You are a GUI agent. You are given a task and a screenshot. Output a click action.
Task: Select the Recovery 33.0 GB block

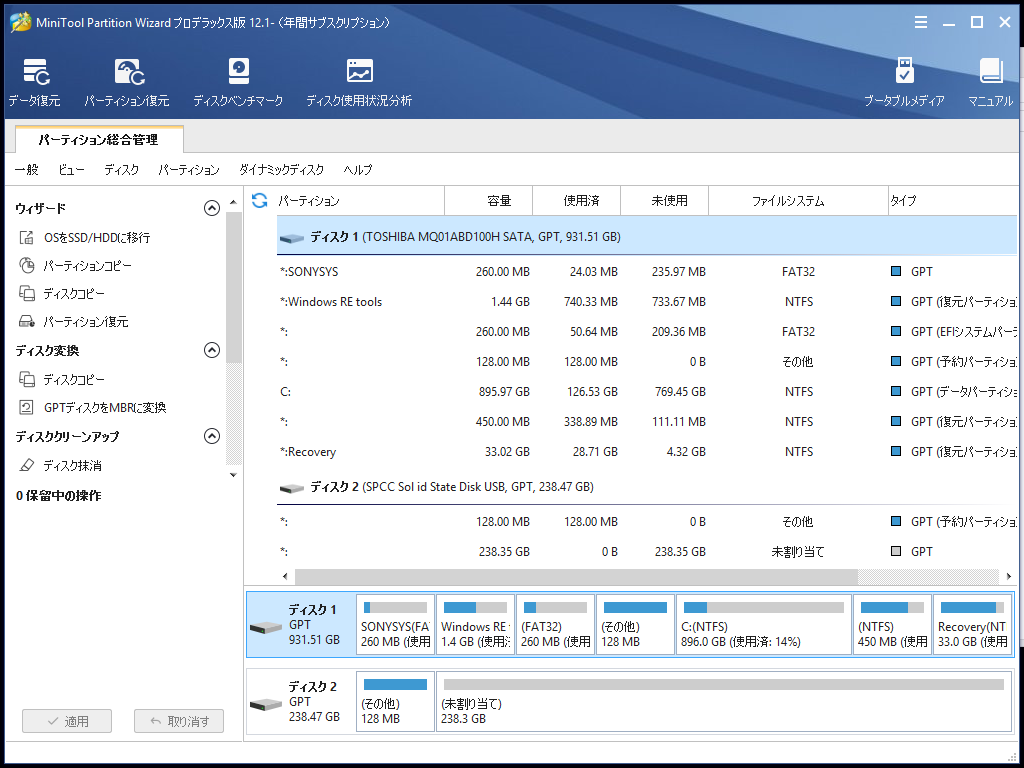972,624
